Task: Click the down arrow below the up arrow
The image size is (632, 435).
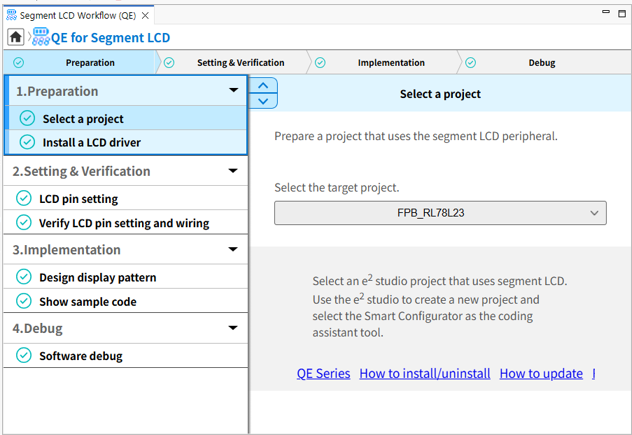Action: [x=262, y=101]
